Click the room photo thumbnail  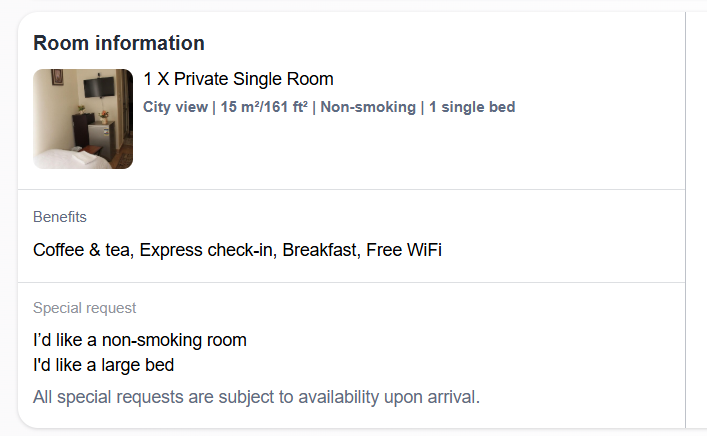[x=83, y=119]
